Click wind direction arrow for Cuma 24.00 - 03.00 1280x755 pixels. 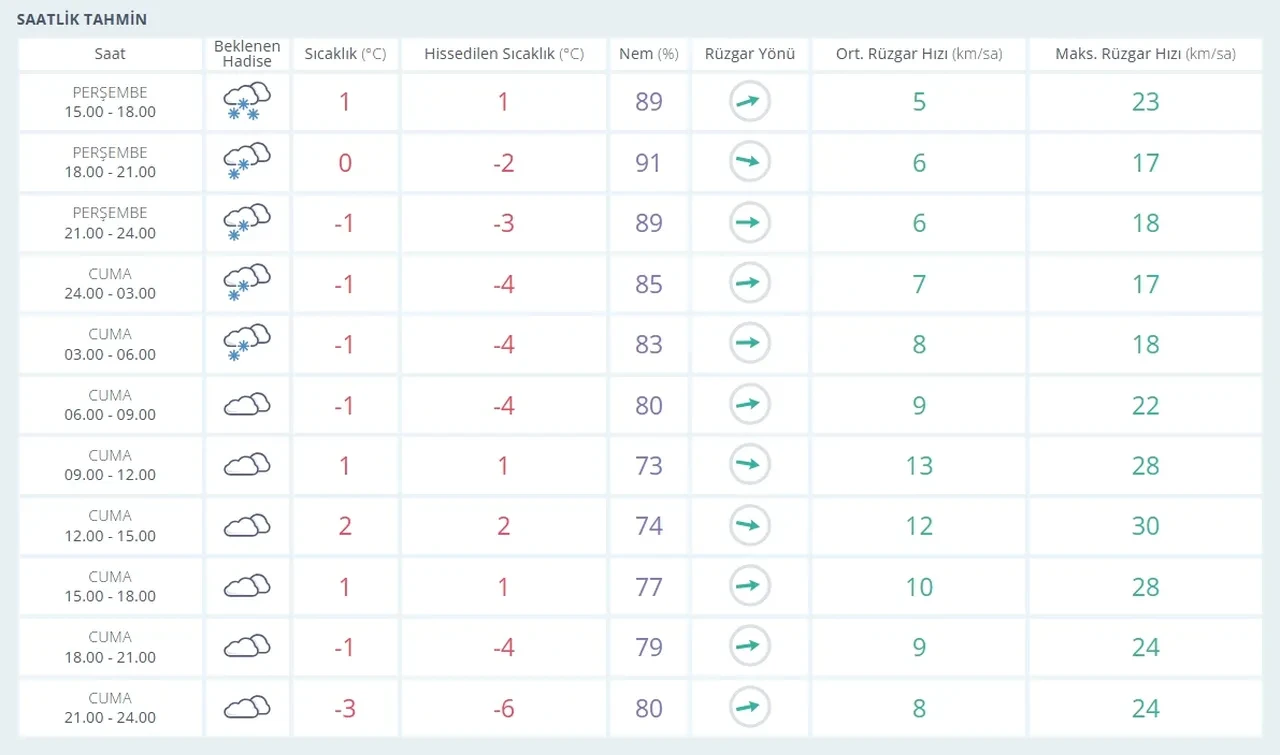[x=749, y=283]
